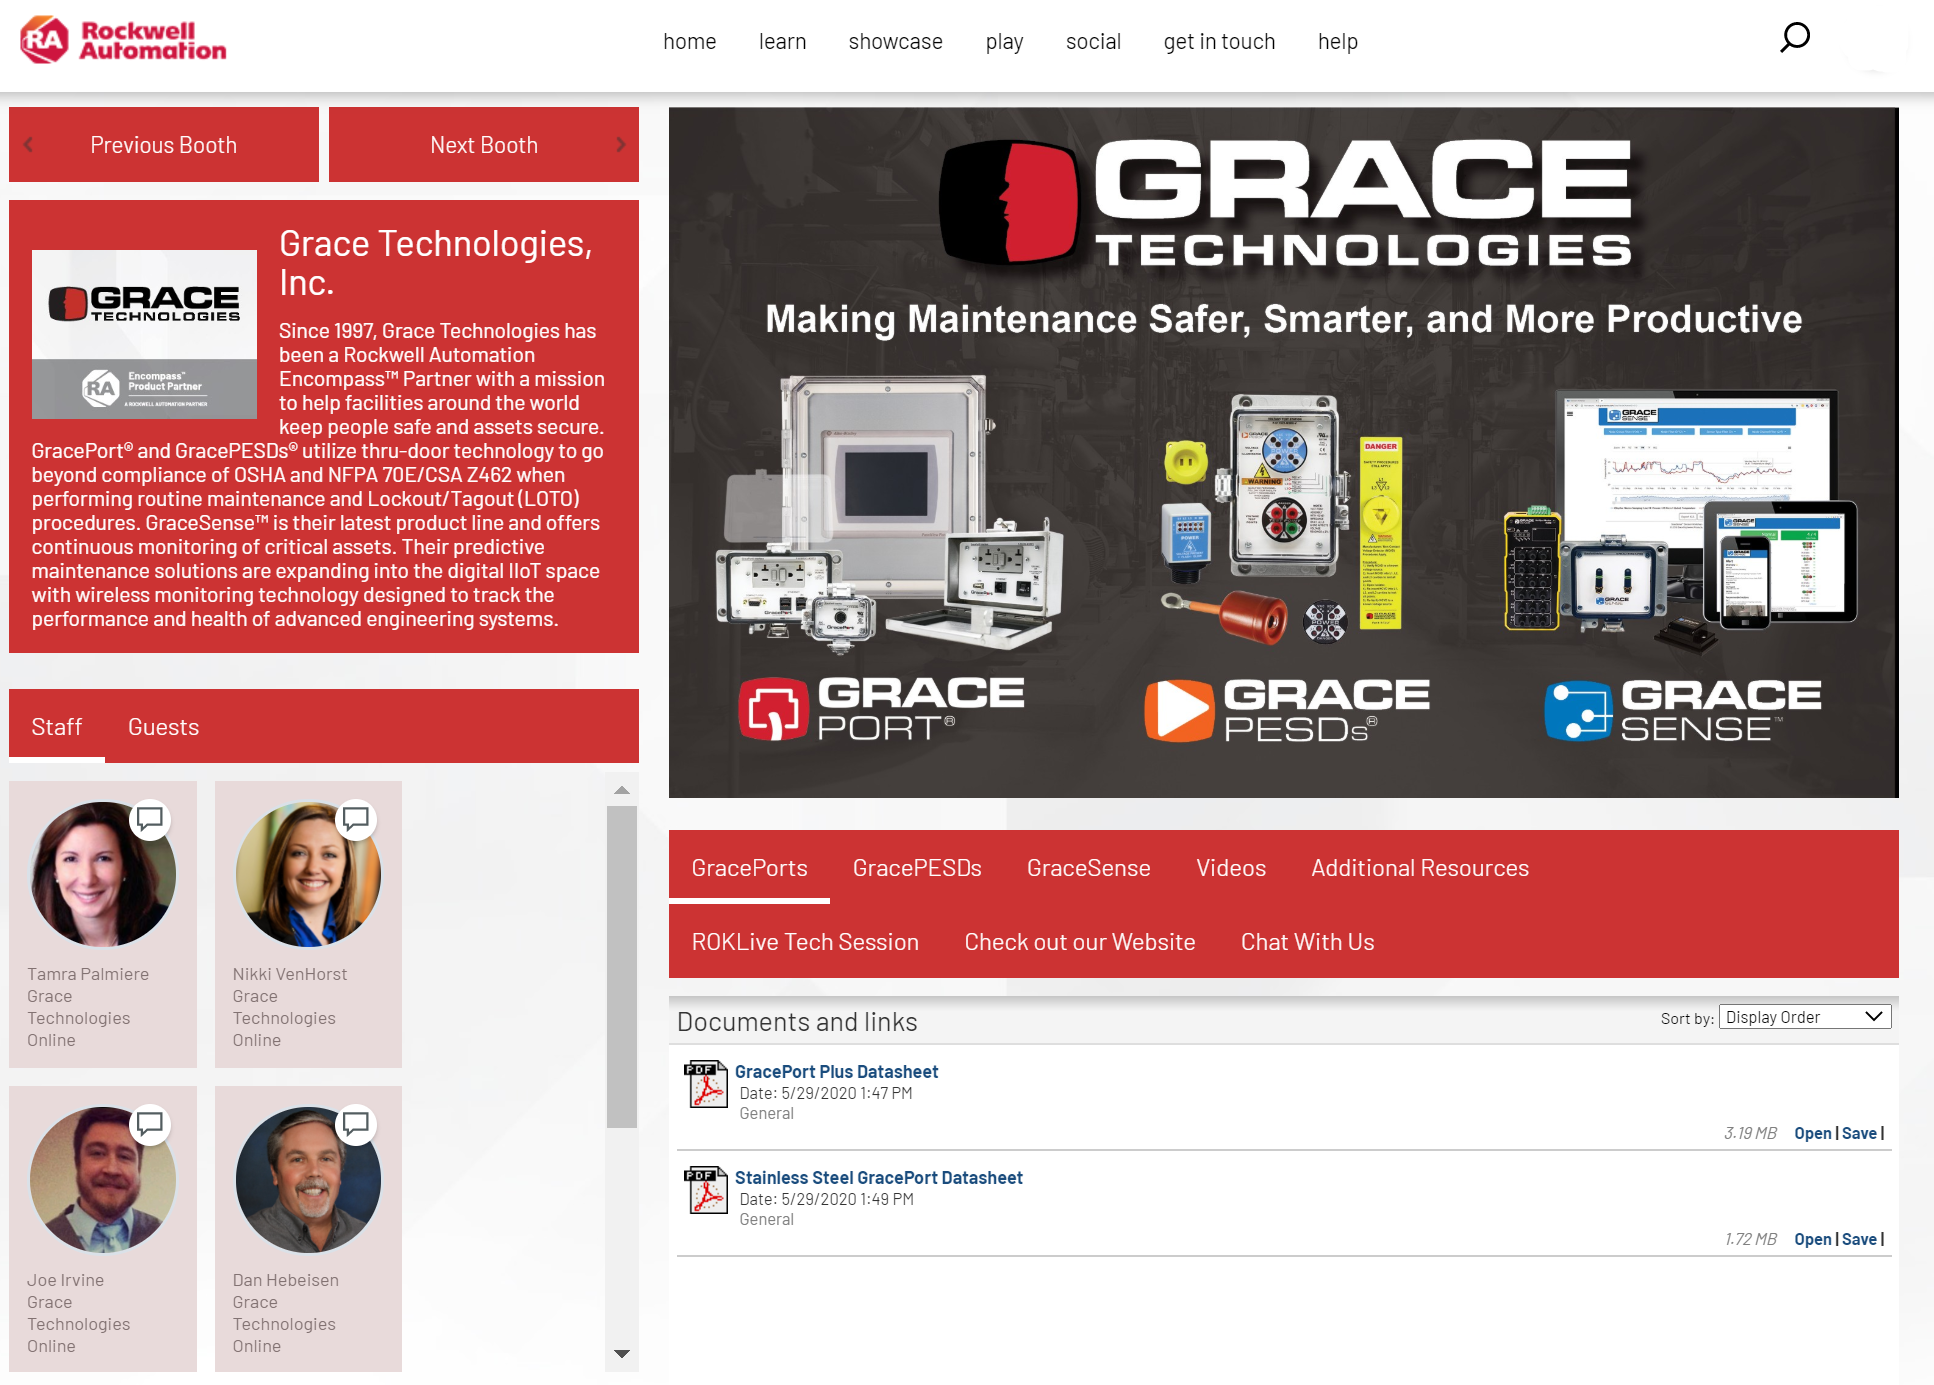
Task: Click the Grace Technologies, Inc. heading
Action: point(436,263)
